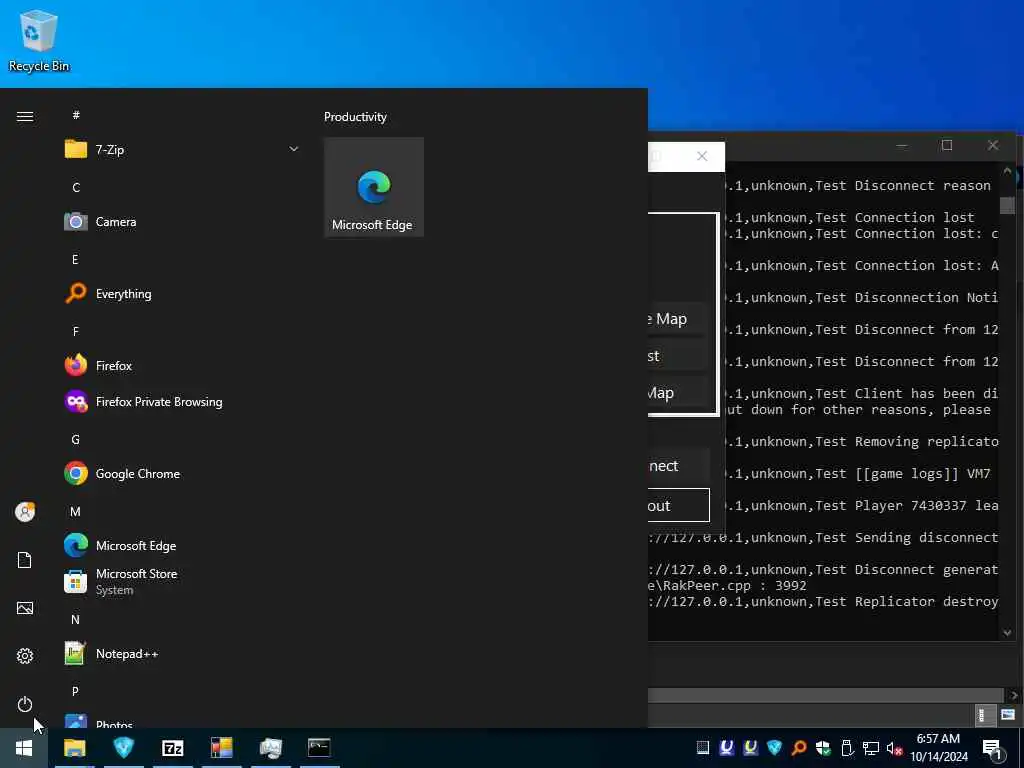Open Firefox Private Browsing

click(x=182, y=402)
